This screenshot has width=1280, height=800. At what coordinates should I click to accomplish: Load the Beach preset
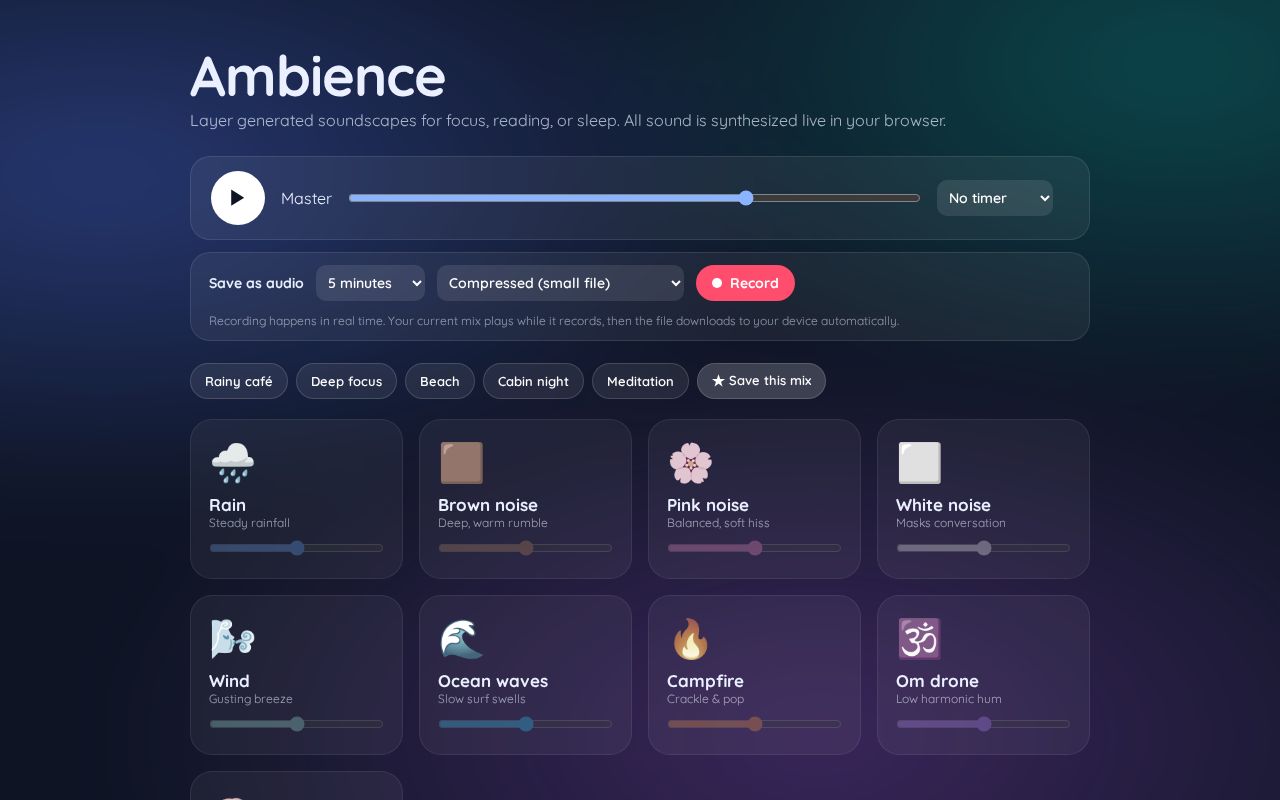(x=440, y=381)
